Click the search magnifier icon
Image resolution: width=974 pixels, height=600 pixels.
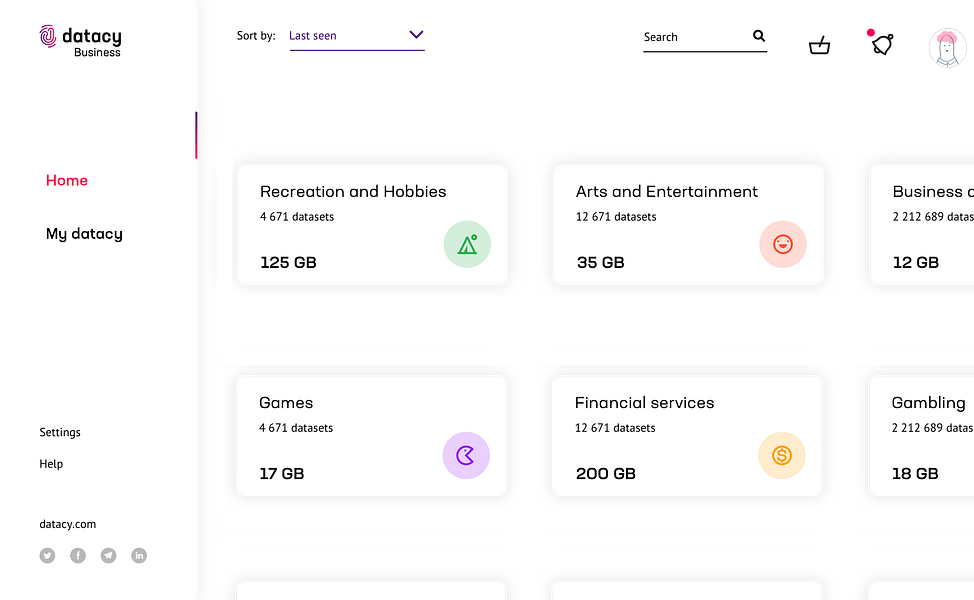[x=758, y=35]
